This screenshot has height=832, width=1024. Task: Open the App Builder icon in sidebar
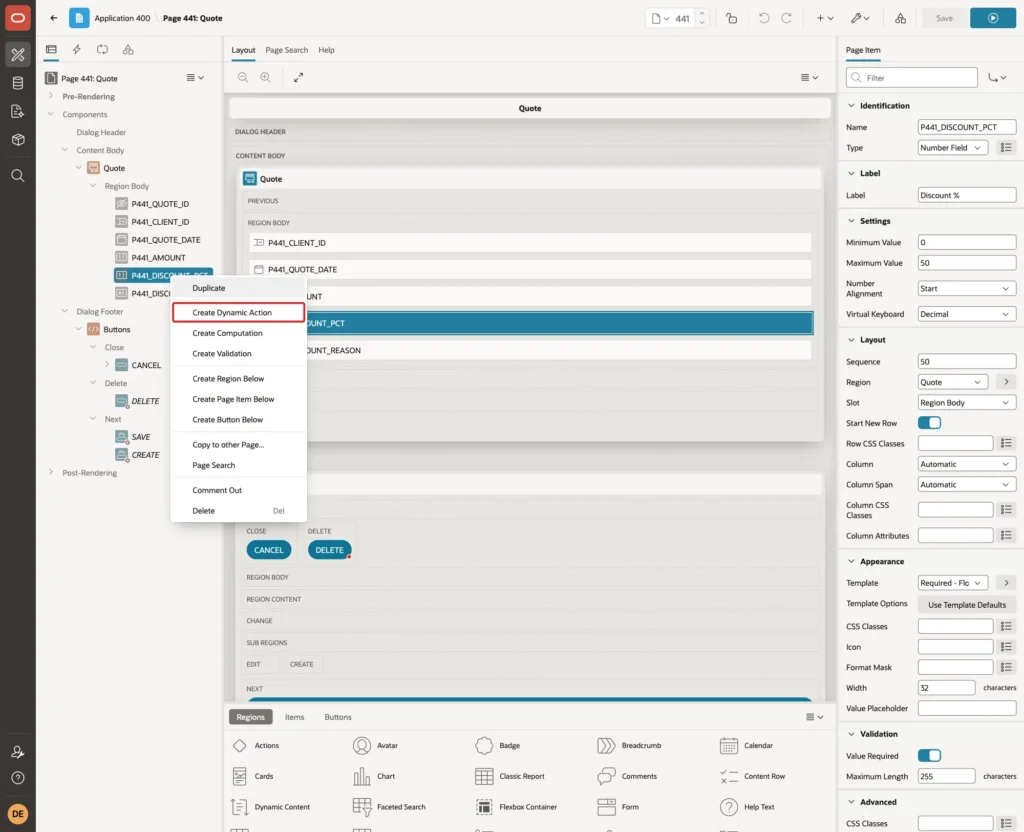(18, 55)
